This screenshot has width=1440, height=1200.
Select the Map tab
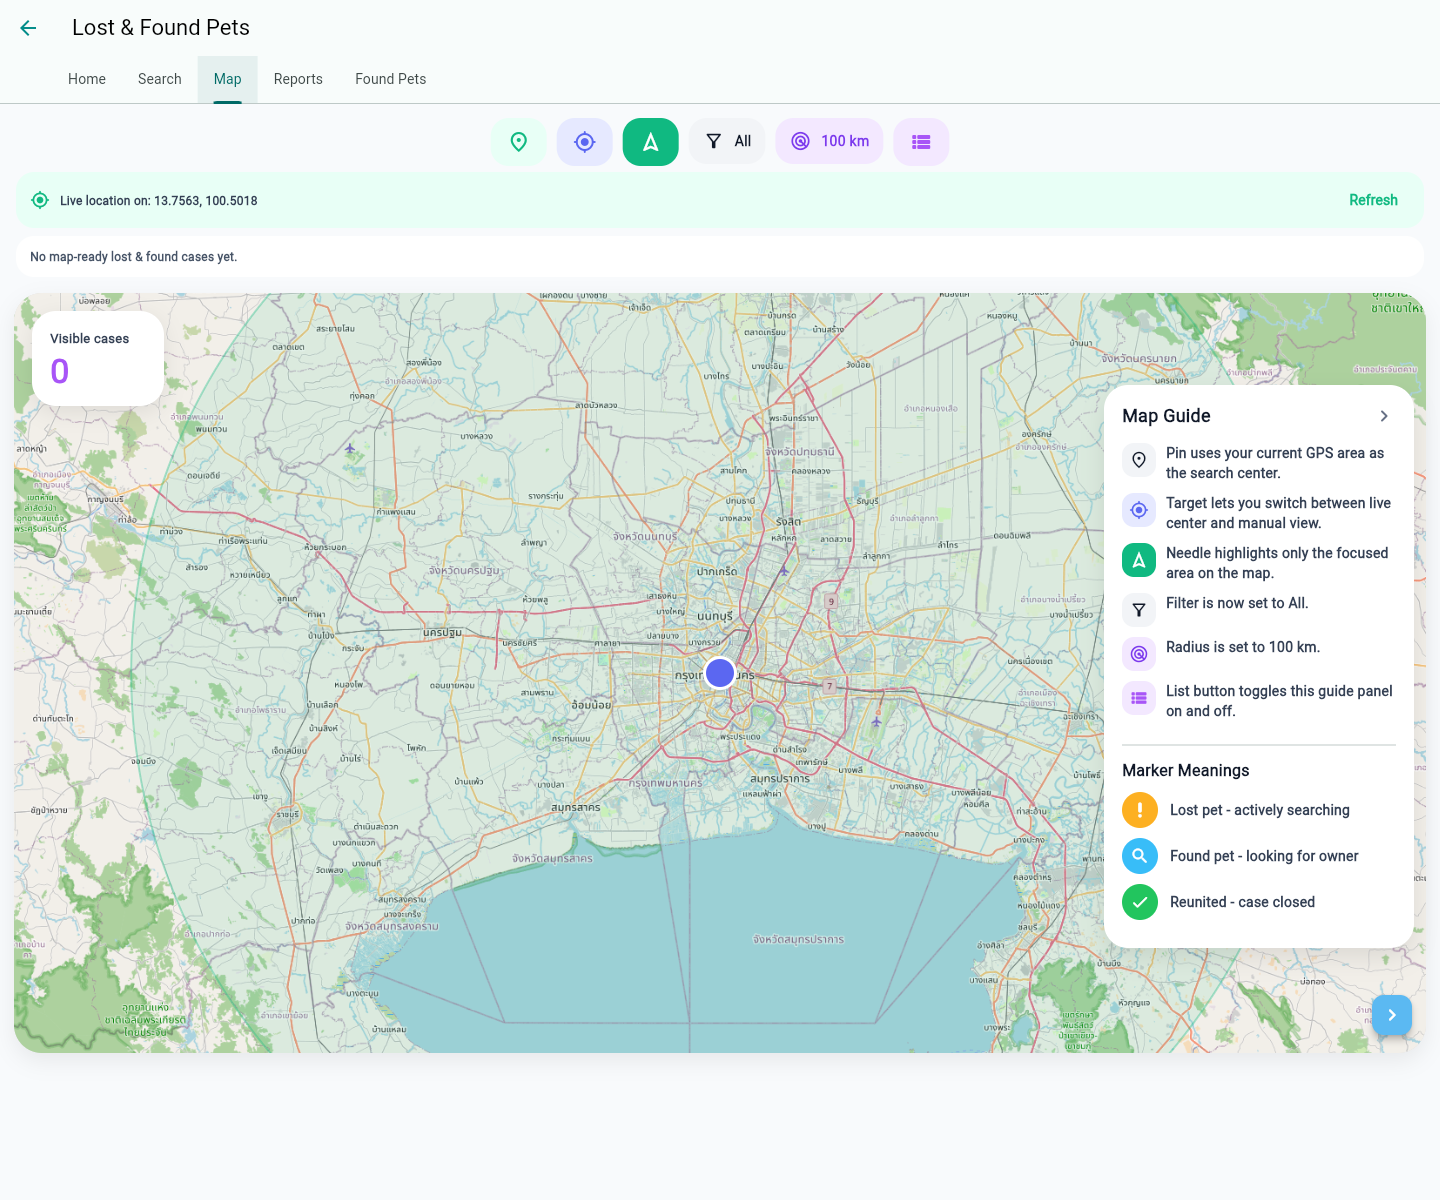228,79
